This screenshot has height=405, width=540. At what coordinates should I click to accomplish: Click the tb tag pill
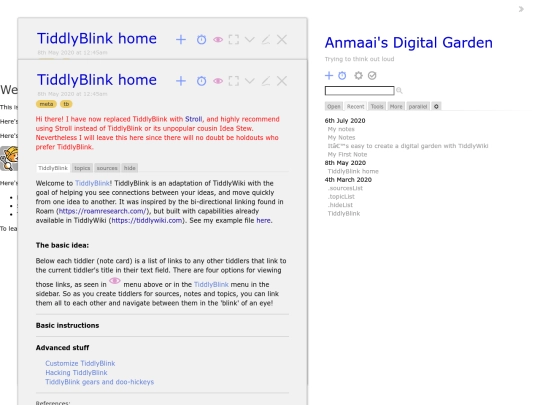66,104
